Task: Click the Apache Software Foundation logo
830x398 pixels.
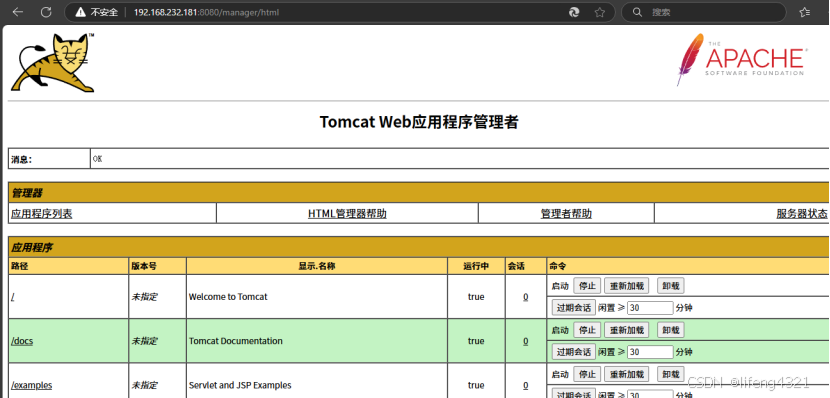Action: click(x=741, y=59)
